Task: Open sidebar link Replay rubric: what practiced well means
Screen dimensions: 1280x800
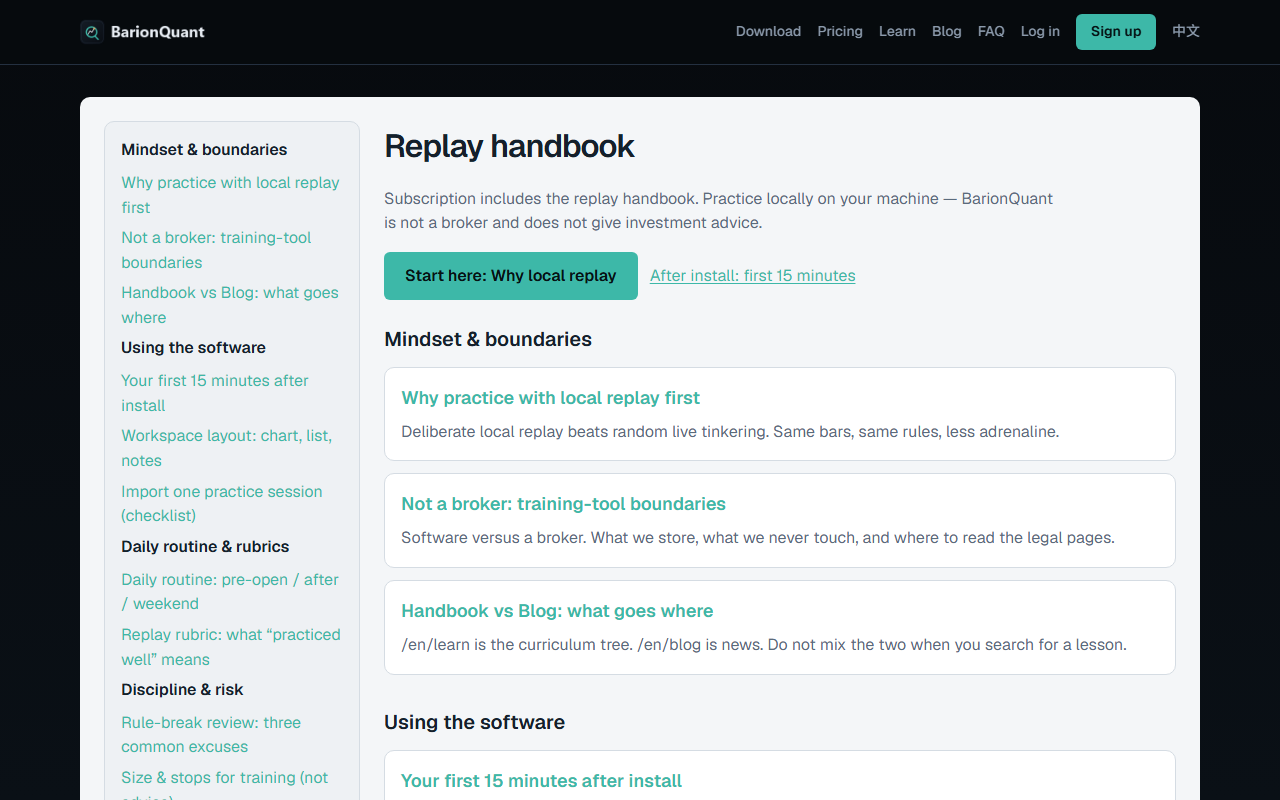Action: [x=231, y=647]
